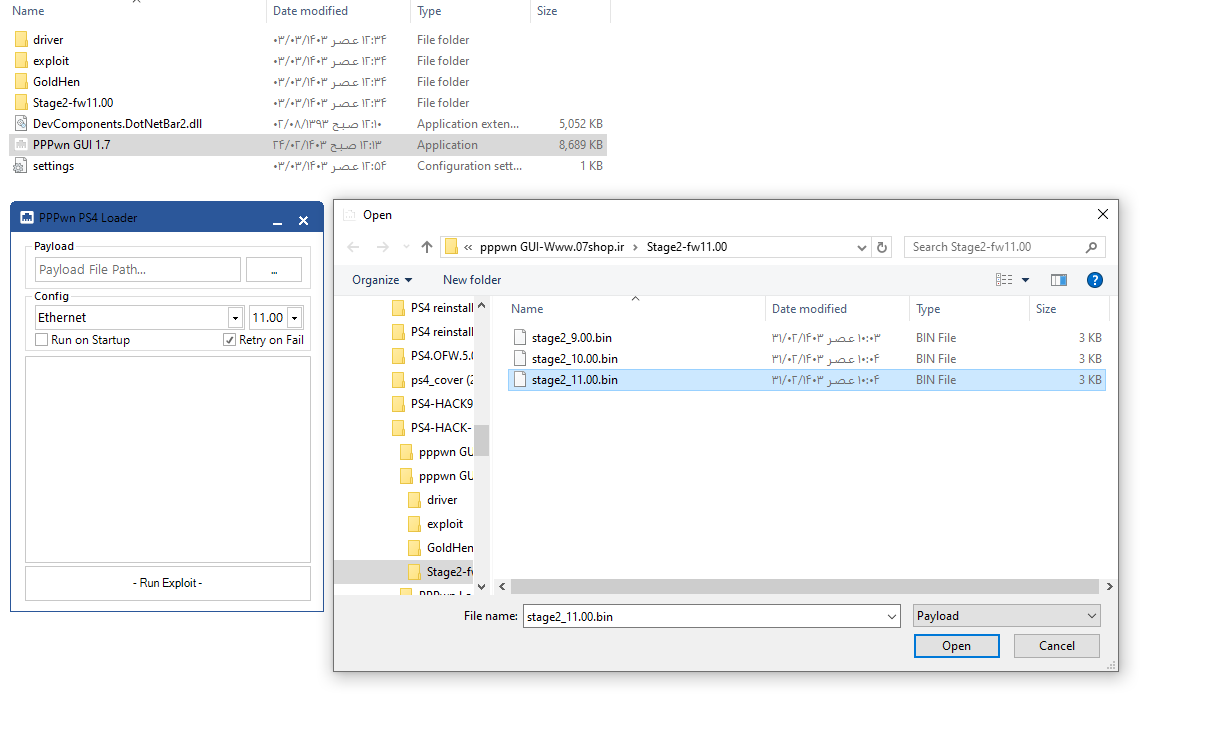Click the Cancel button in Open dialog
1206x734 pixels.
coord(1056,646)
